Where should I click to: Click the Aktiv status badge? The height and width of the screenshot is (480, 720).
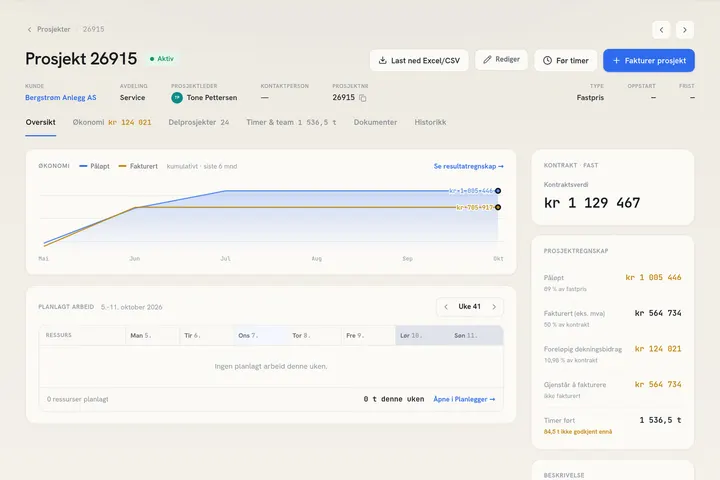click(162, 59)
